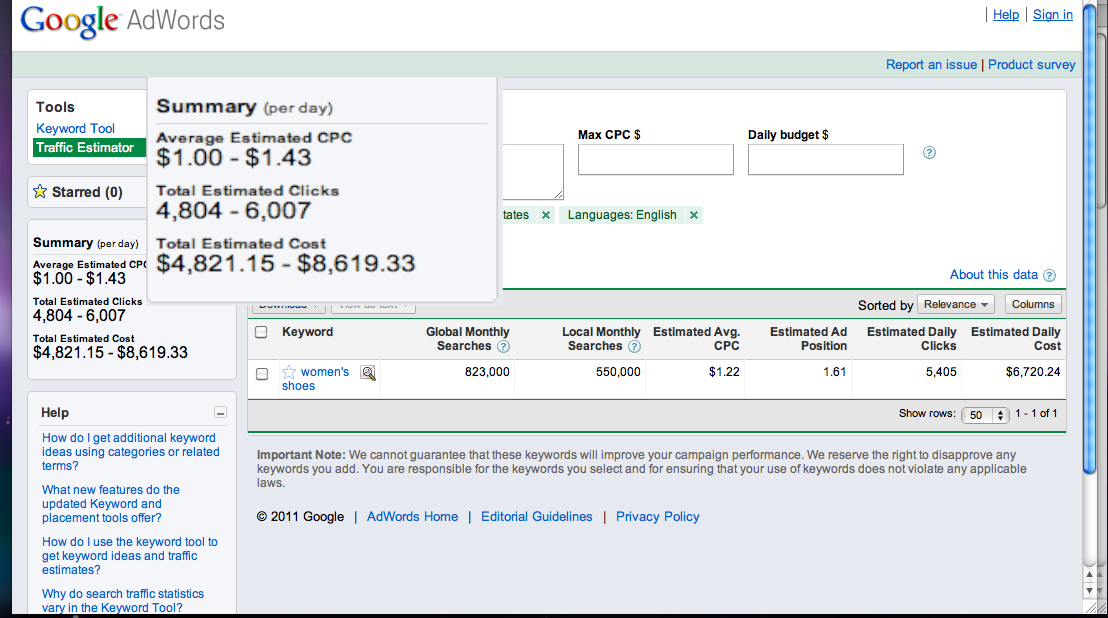
Task: Star the women's shoes keyword
Action: tap(289, 372)
